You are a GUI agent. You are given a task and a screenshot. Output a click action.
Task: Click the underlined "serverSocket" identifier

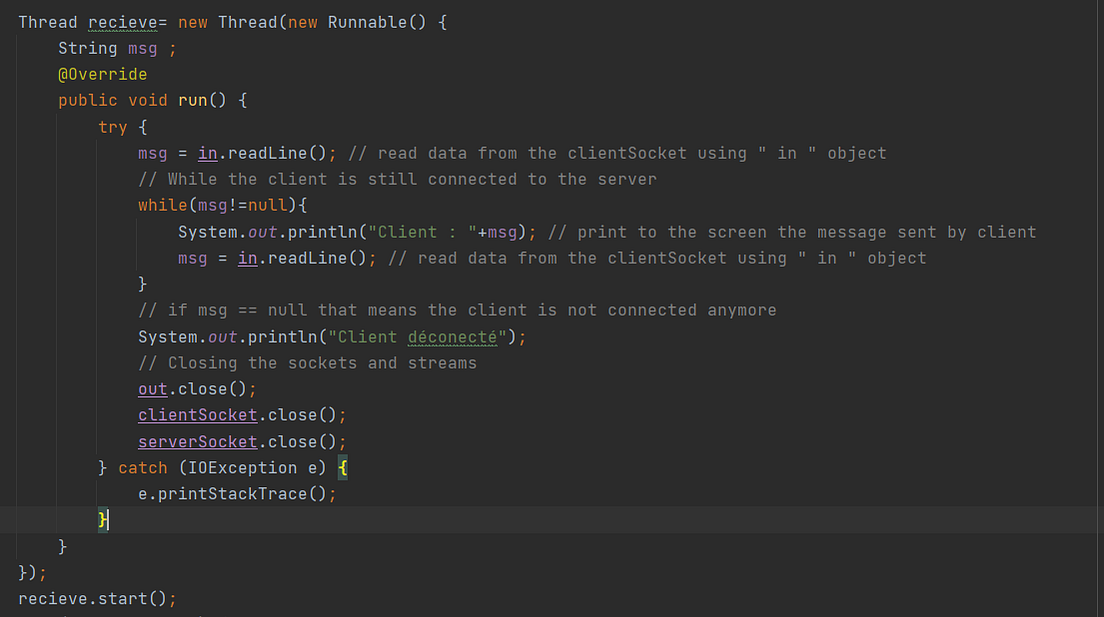(x=197, y=441)
